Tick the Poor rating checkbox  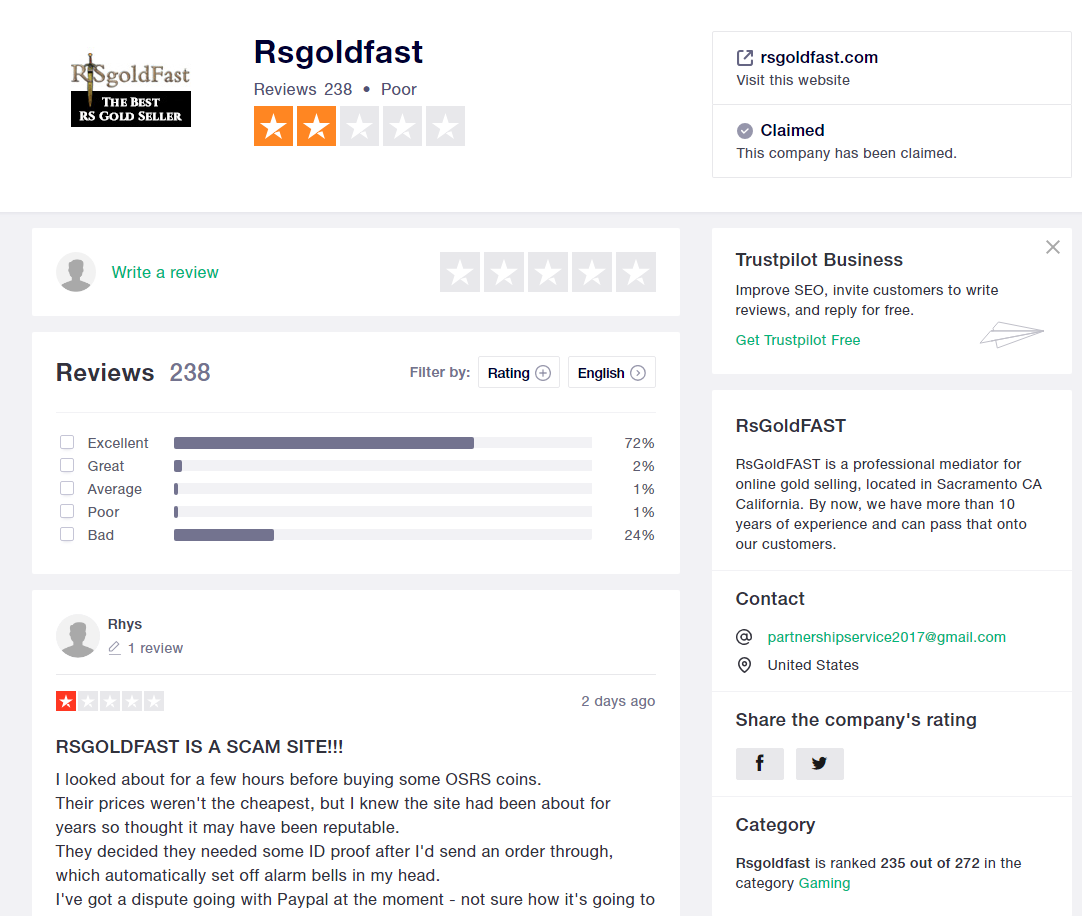[67, 511]
